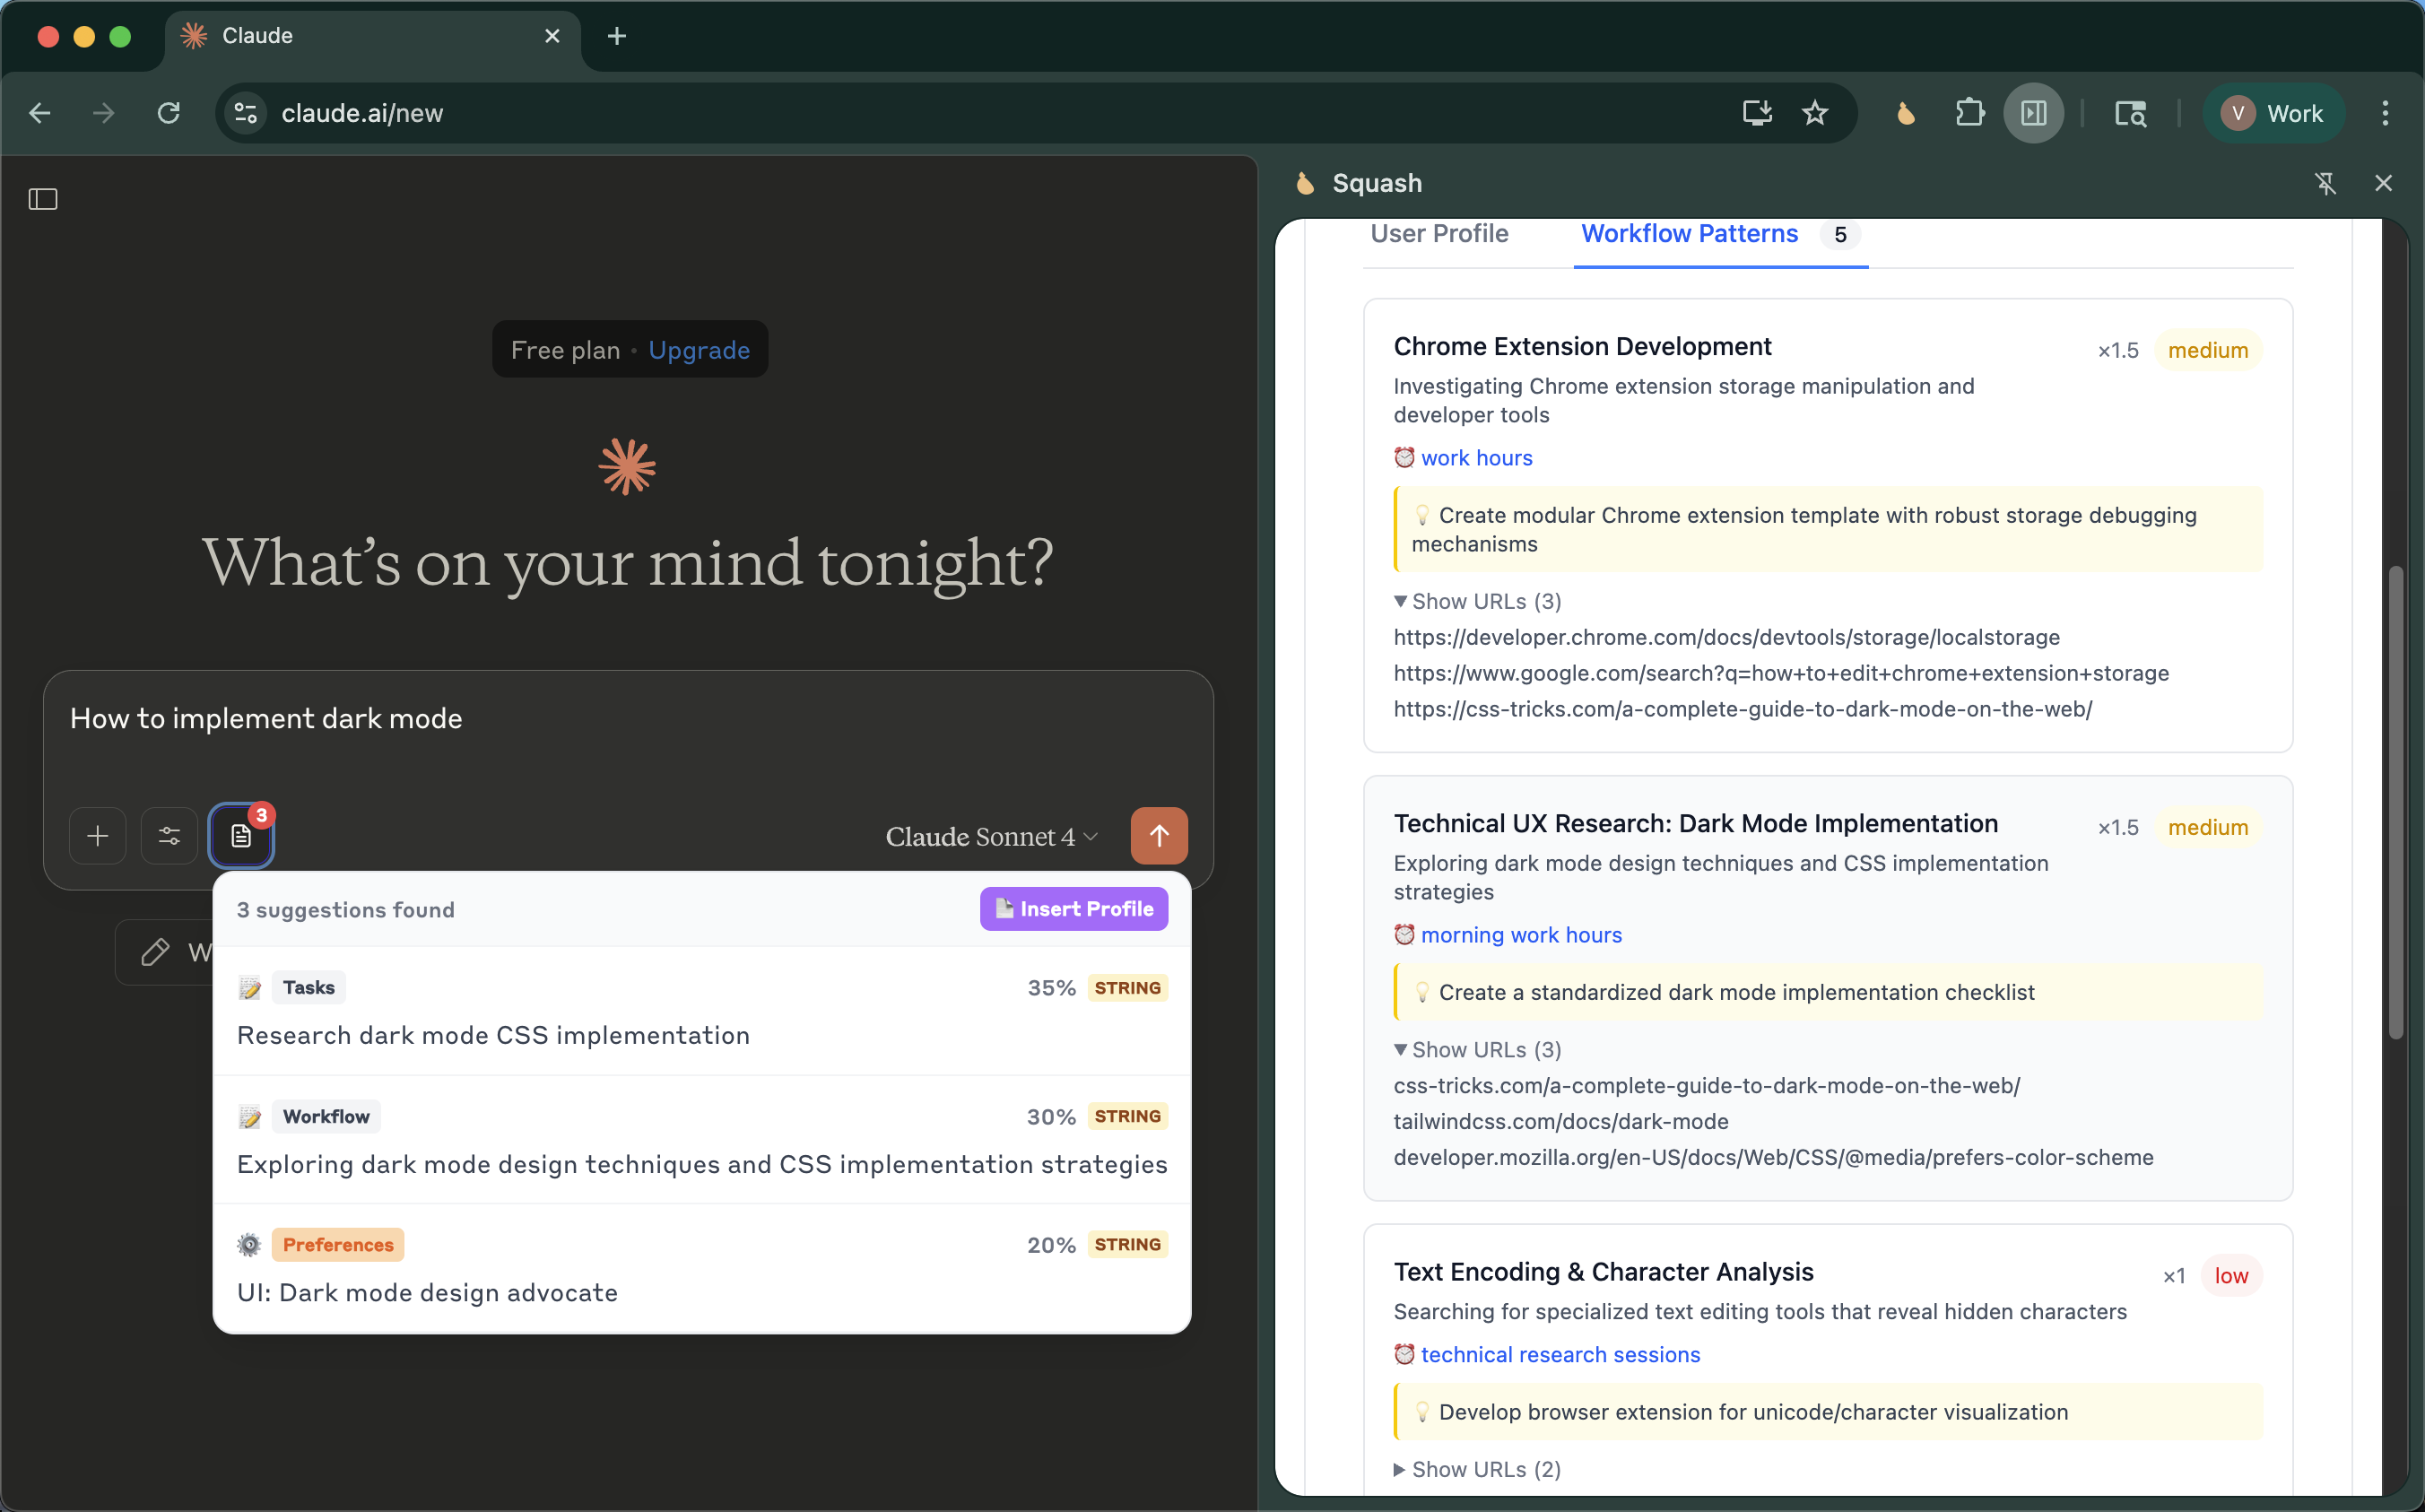
Task: Expand Show URLs (2) under Text Encoding
Action: click(x=1477, y=1469)
